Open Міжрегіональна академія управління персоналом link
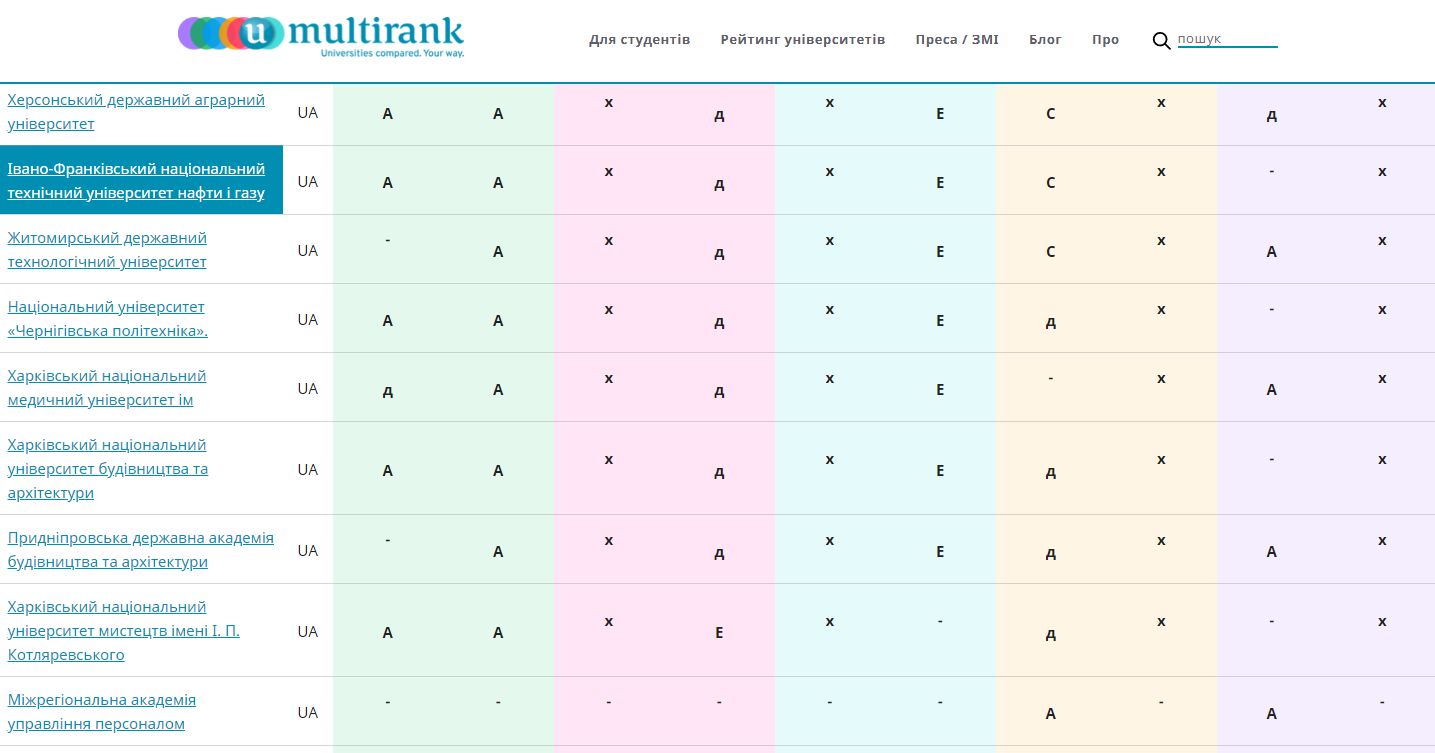 [x=102, y=712]
